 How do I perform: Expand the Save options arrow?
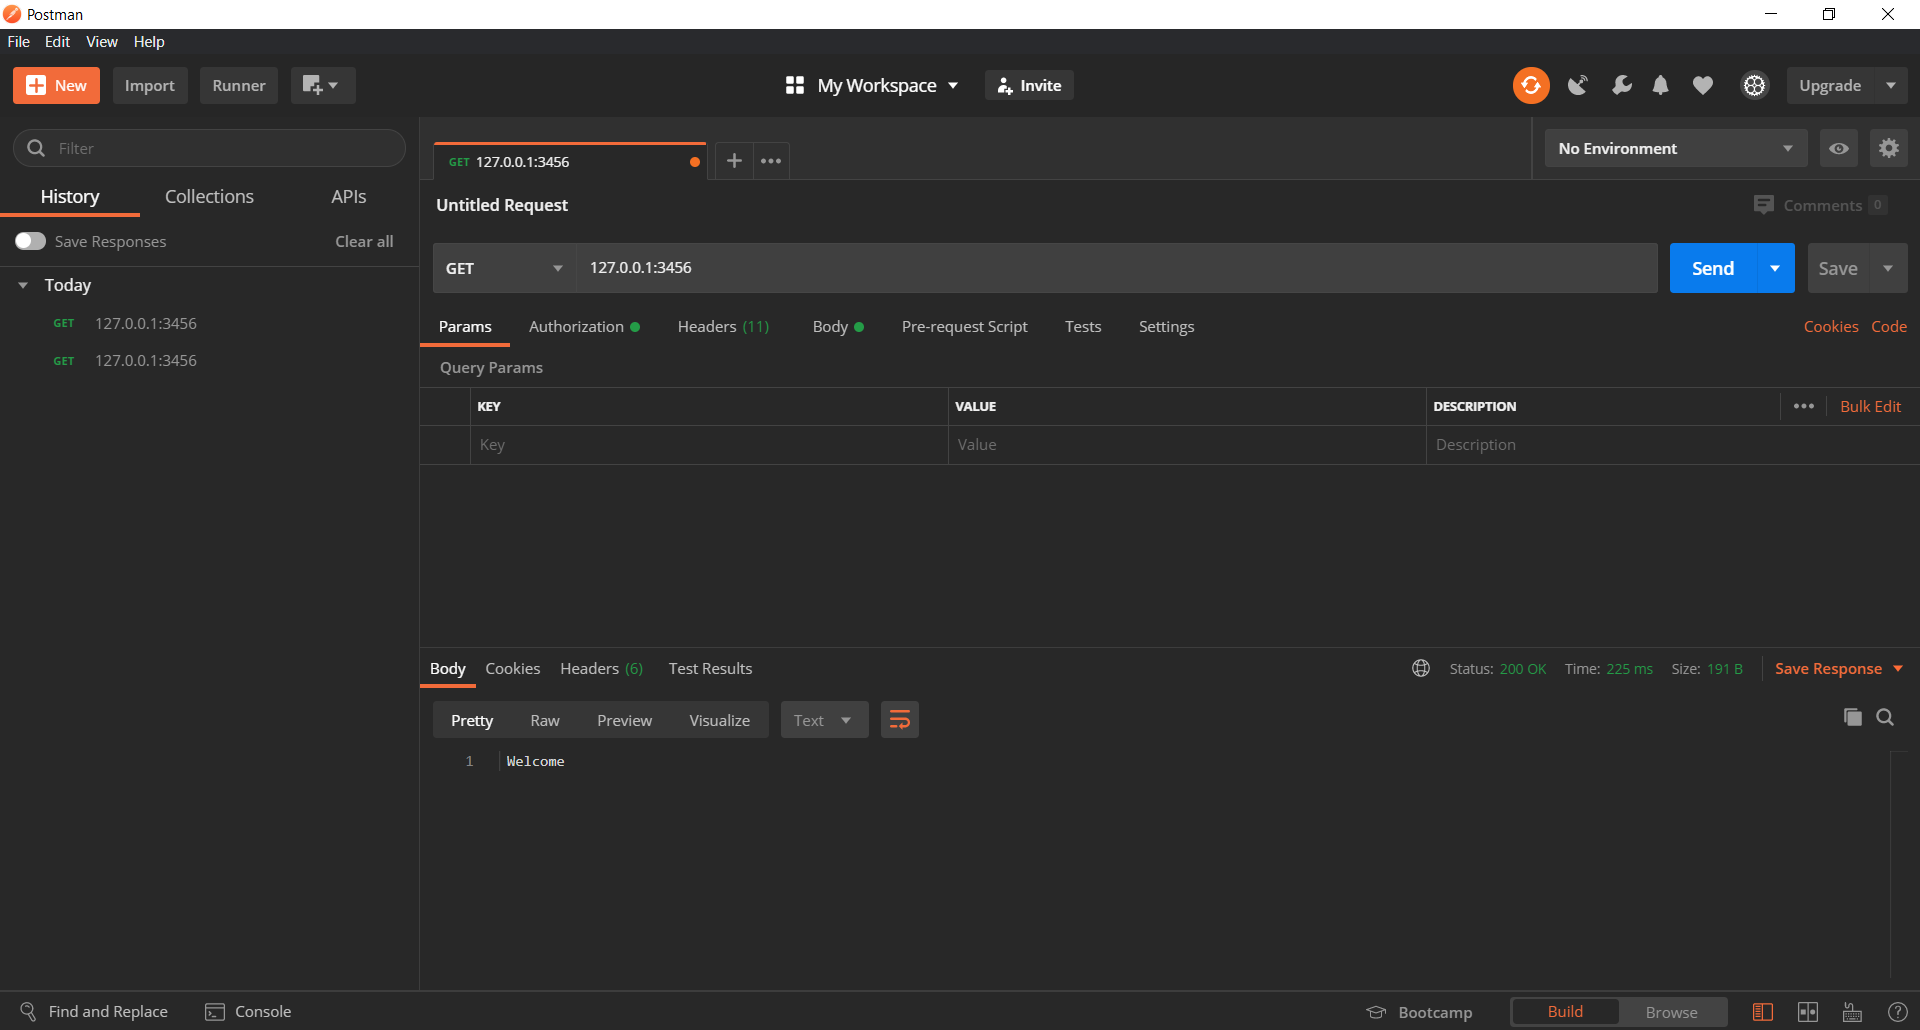(1888, 268)
